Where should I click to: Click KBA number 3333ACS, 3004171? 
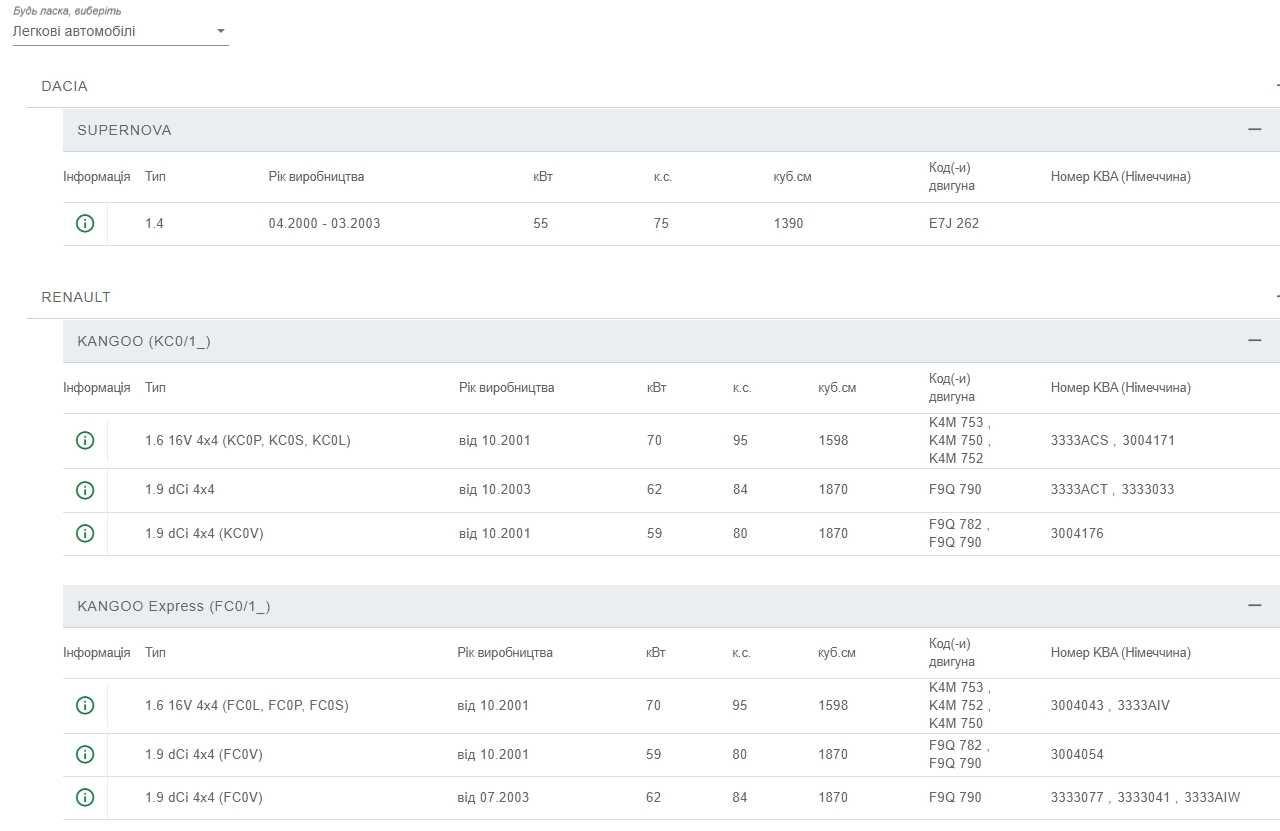pos(1113,440)
